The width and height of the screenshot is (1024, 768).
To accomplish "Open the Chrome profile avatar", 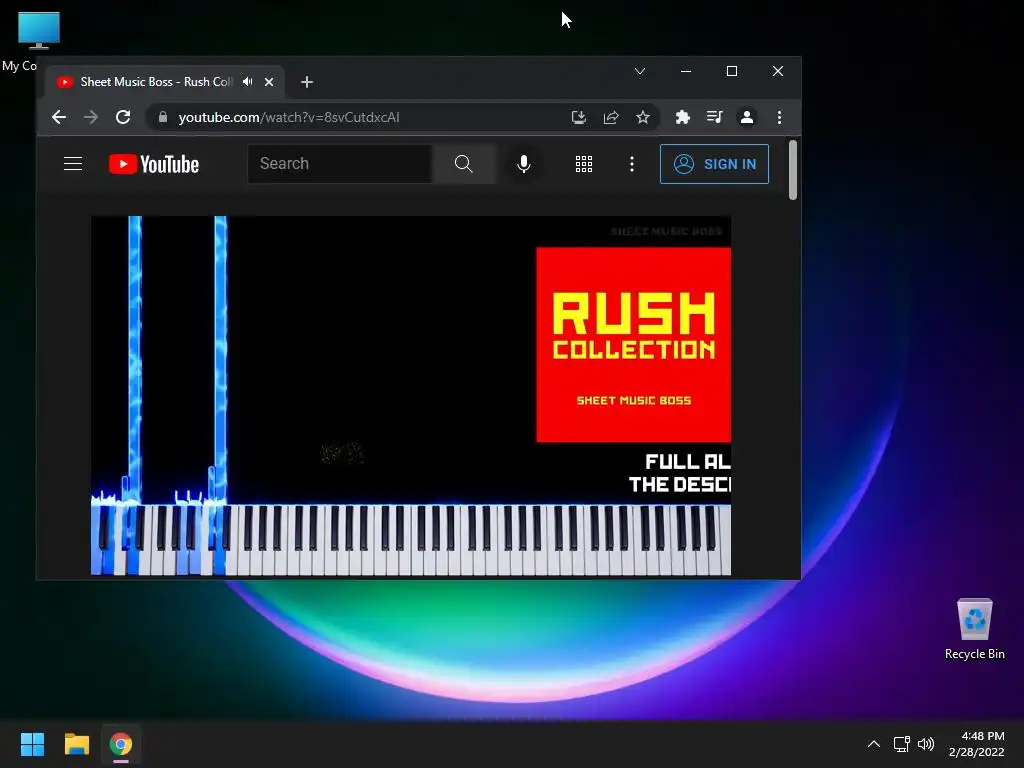I will tap(746, 117).
